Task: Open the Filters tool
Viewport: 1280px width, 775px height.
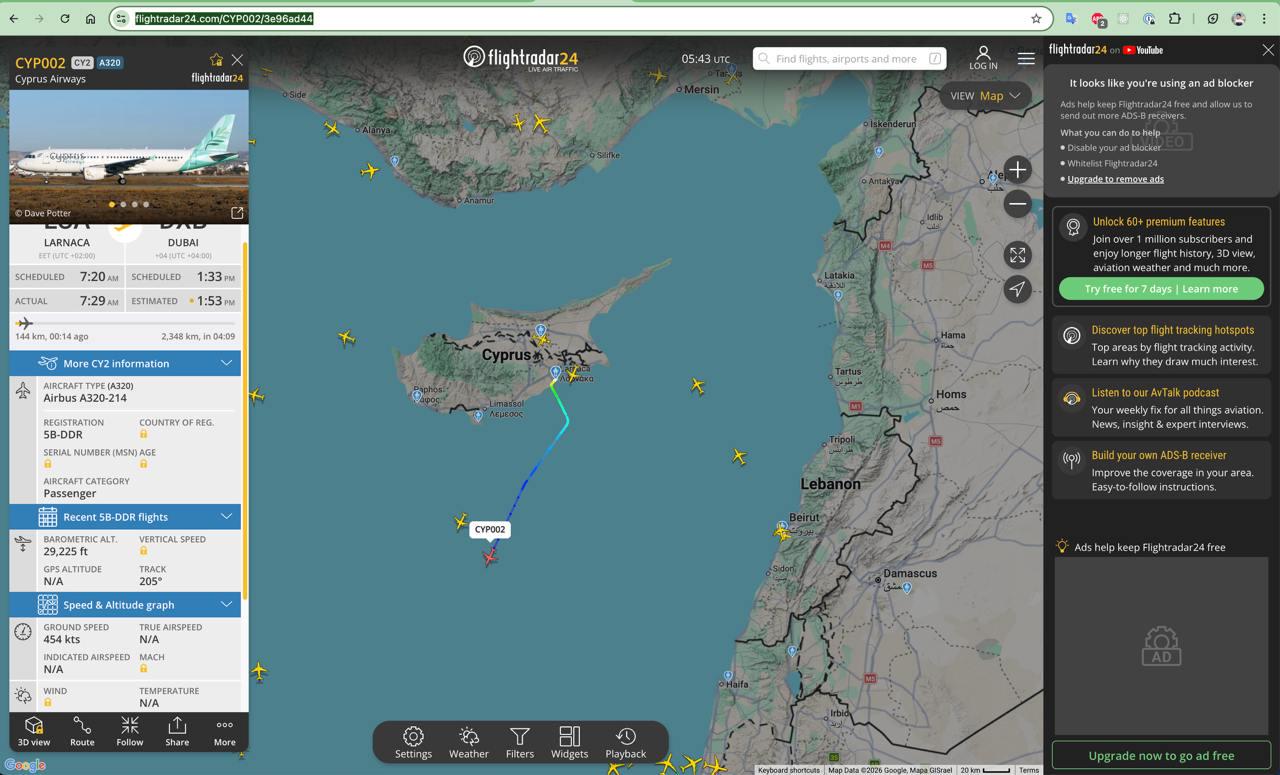Action: pyautogui.click(x=520, y=742)
